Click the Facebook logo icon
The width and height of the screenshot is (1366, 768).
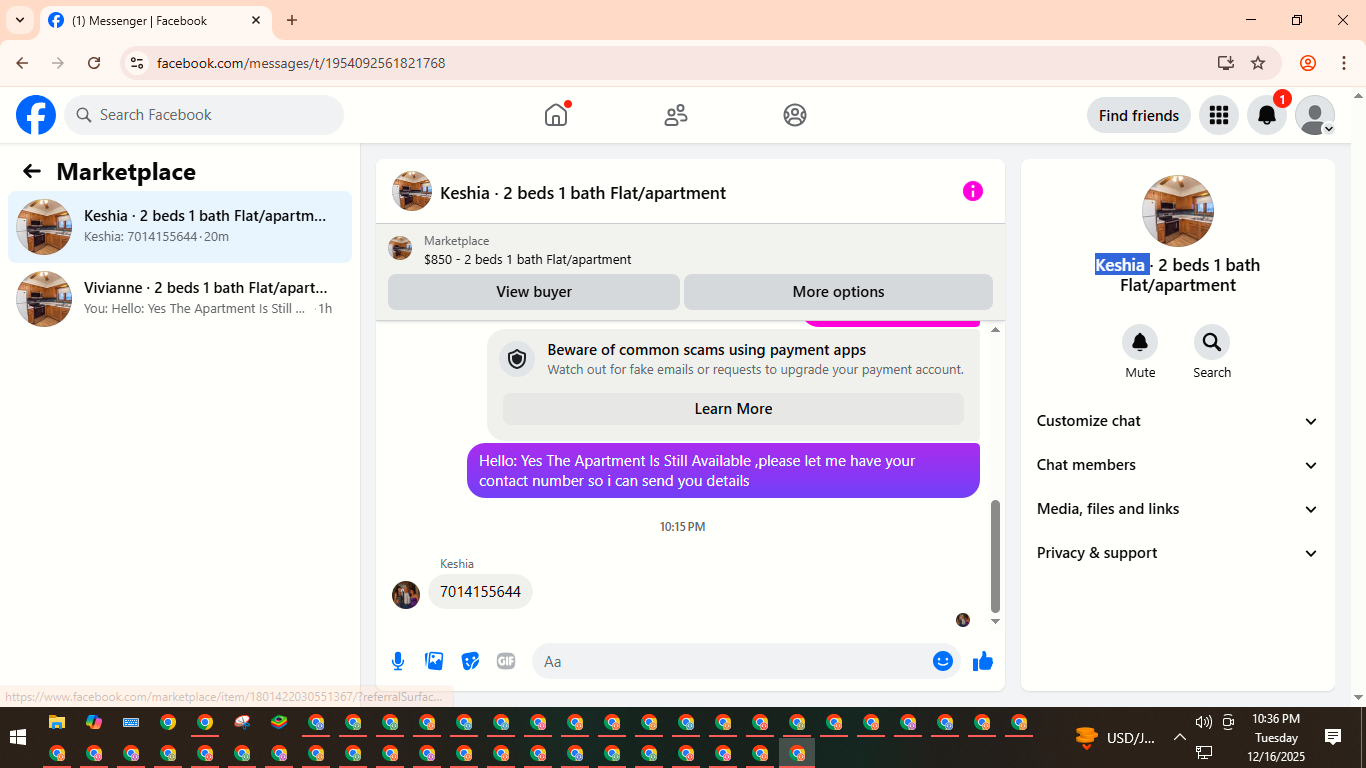tap(36, 115)
